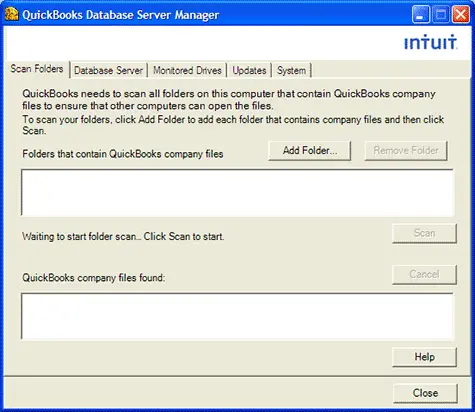Go to the Updates tab
Screen dimensions: 475x412
click(x=249, y=70)
